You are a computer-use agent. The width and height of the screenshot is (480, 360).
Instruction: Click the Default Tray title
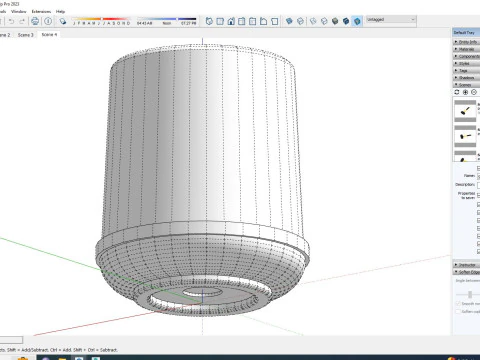(x=464, y=33)
